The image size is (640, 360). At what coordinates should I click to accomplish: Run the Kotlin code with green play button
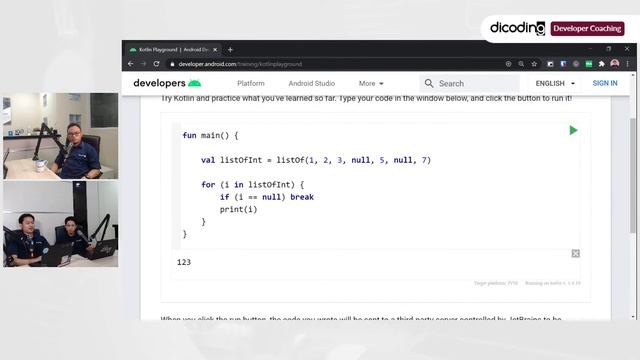click(x=573, y=130)
